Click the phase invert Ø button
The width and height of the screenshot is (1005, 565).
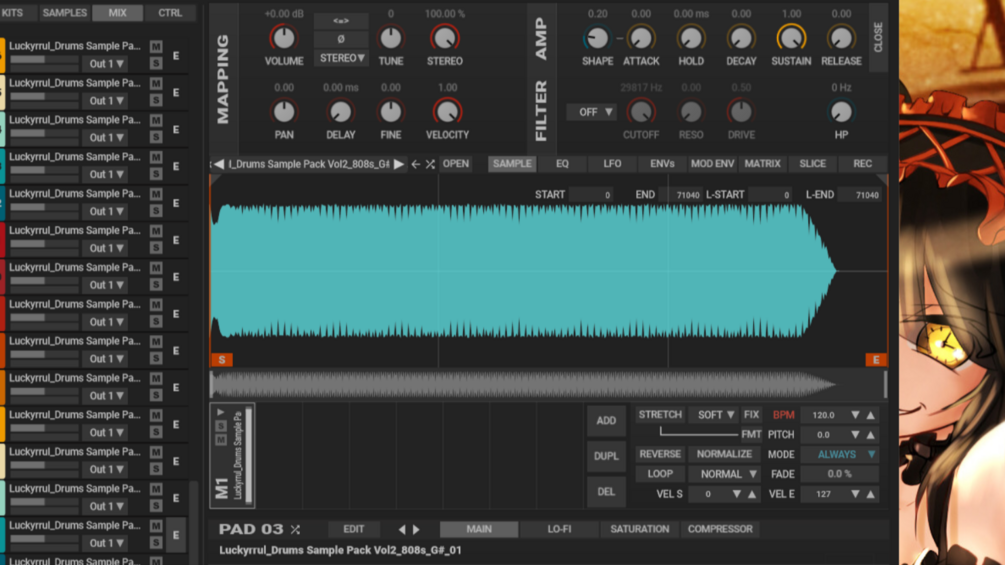(x=341, y=39)
